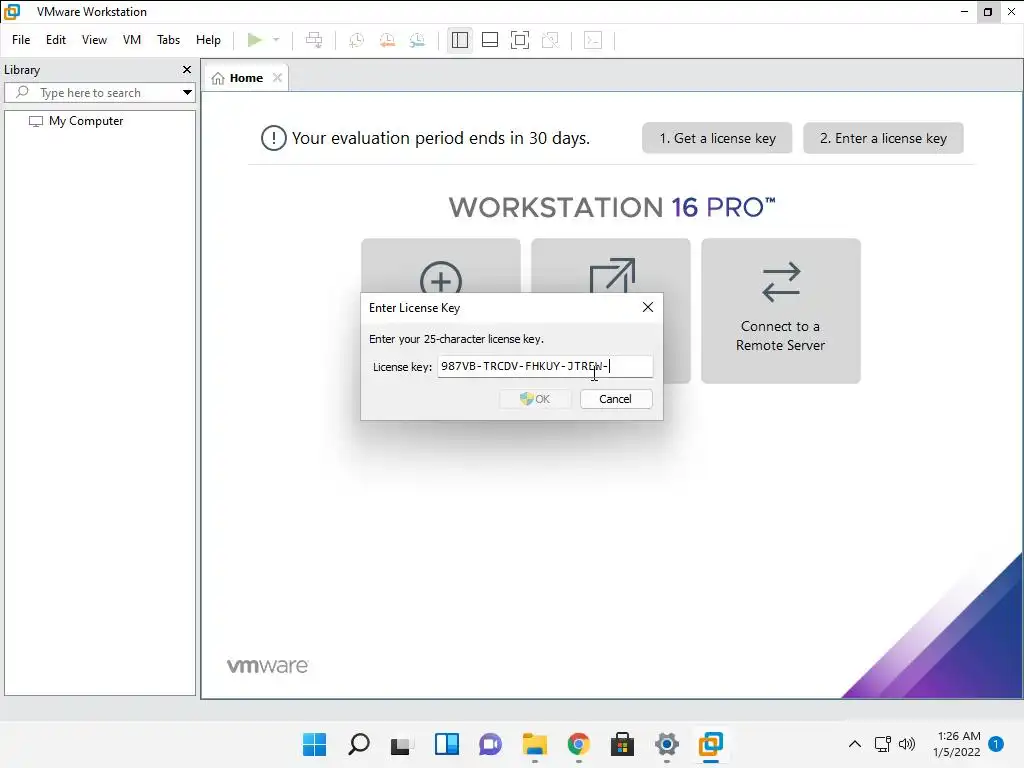This screenshot has width=1024, height=768.
Task: Open Windows taskbar Search
Action: coord(359,744)
